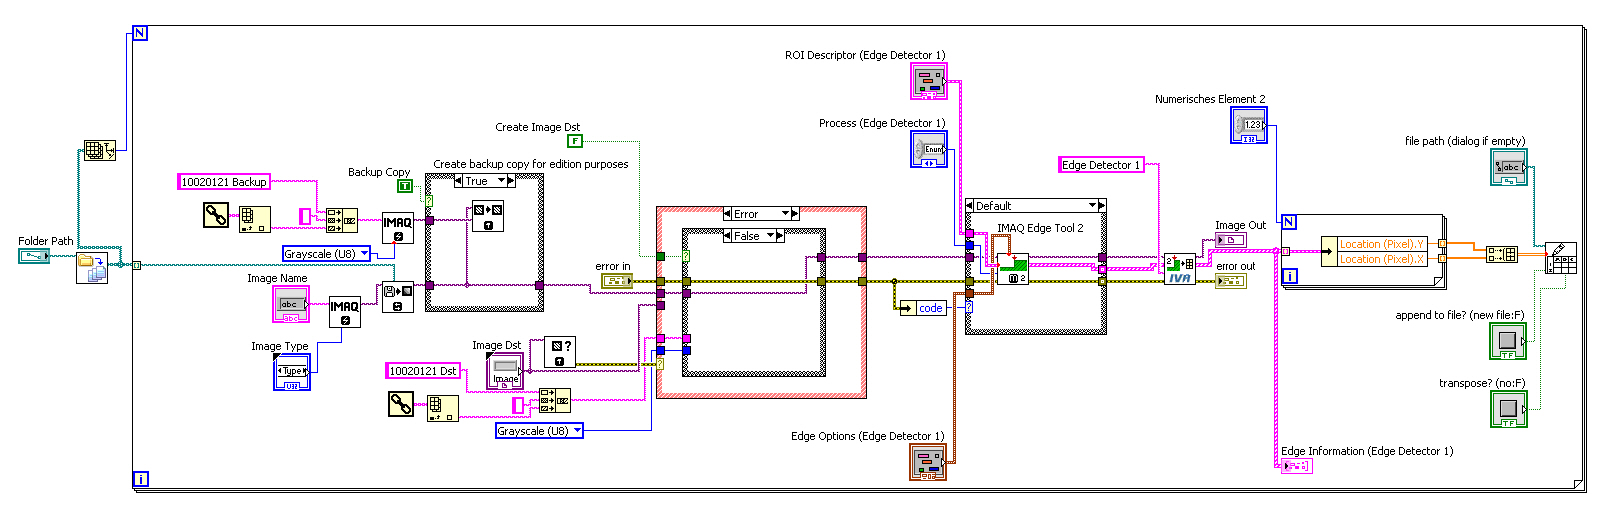
Task: Click the IMAQ Edge Tool 2 subVI
Action: pos(1013,268)
